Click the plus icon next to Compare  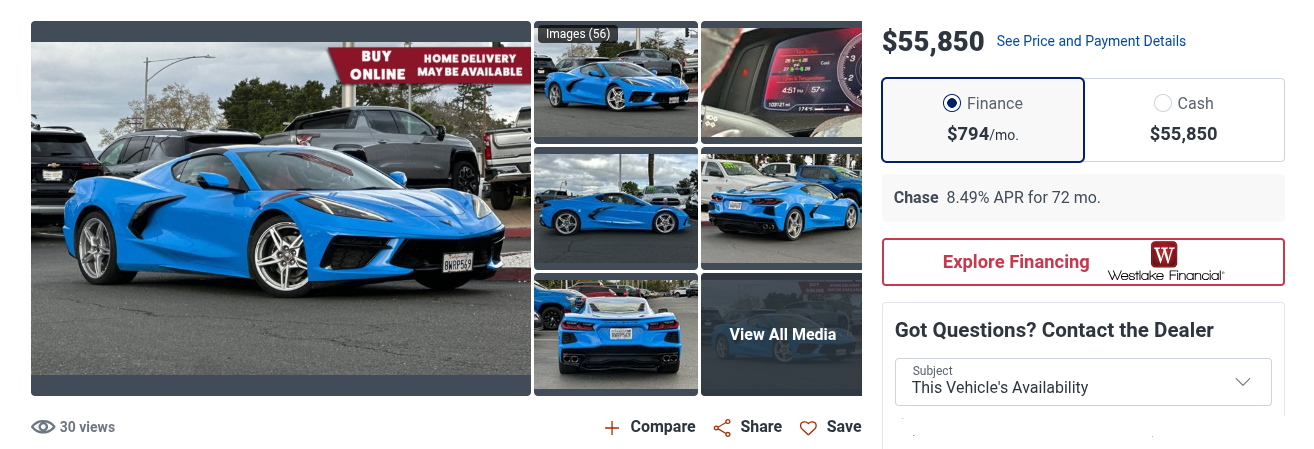tap(612, 428)
